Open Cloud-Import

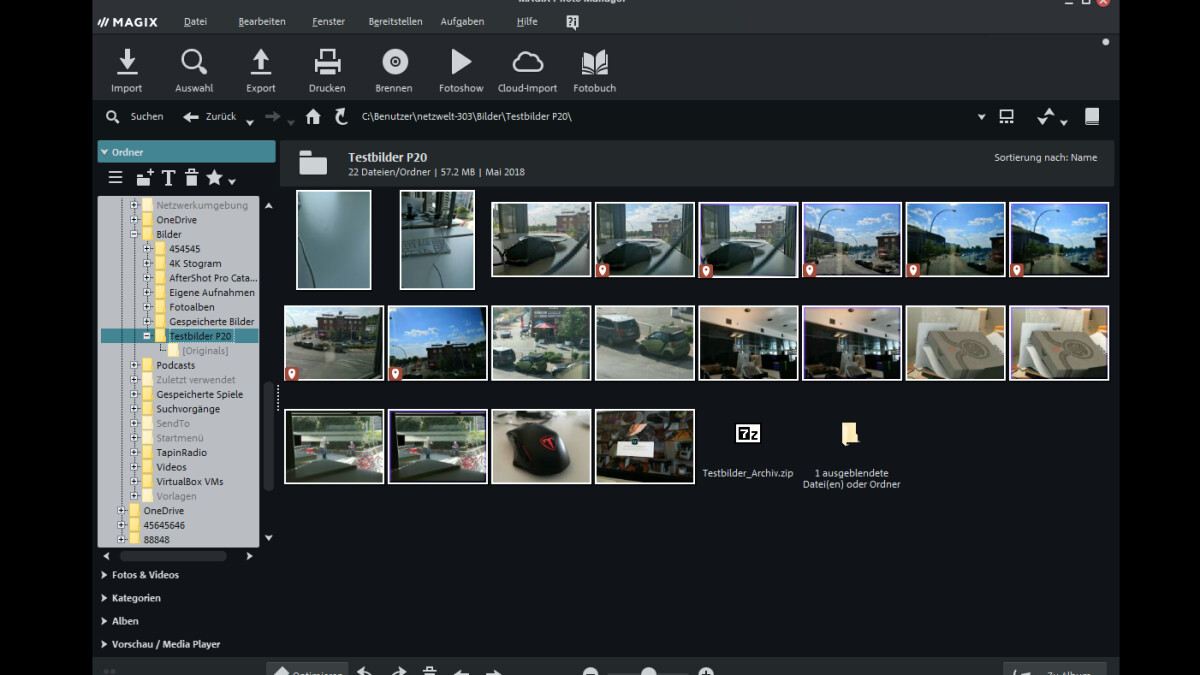[527, 71]
